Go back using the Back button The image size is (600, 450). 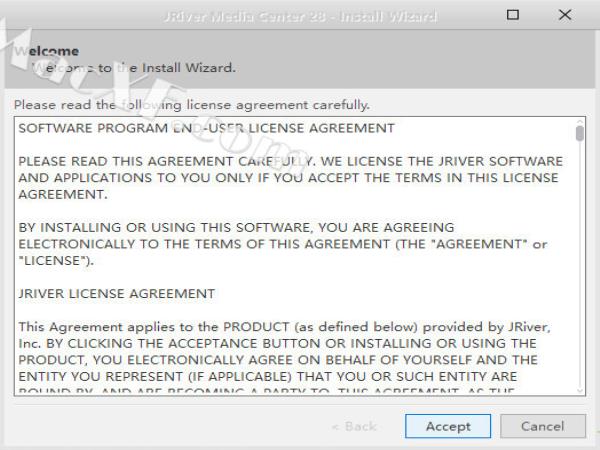click(354, 426)
